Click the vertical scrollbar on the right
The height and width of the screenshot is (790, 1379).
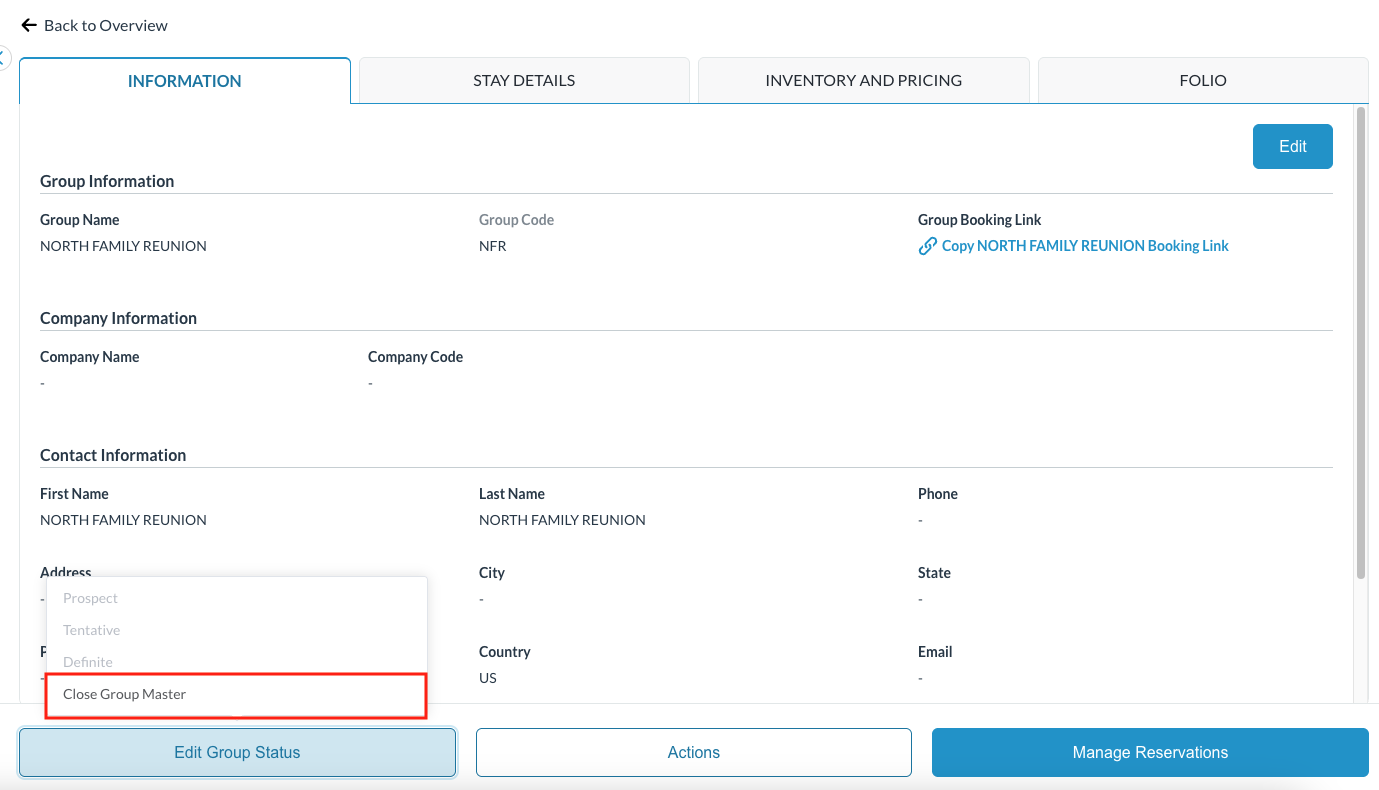1360,340
